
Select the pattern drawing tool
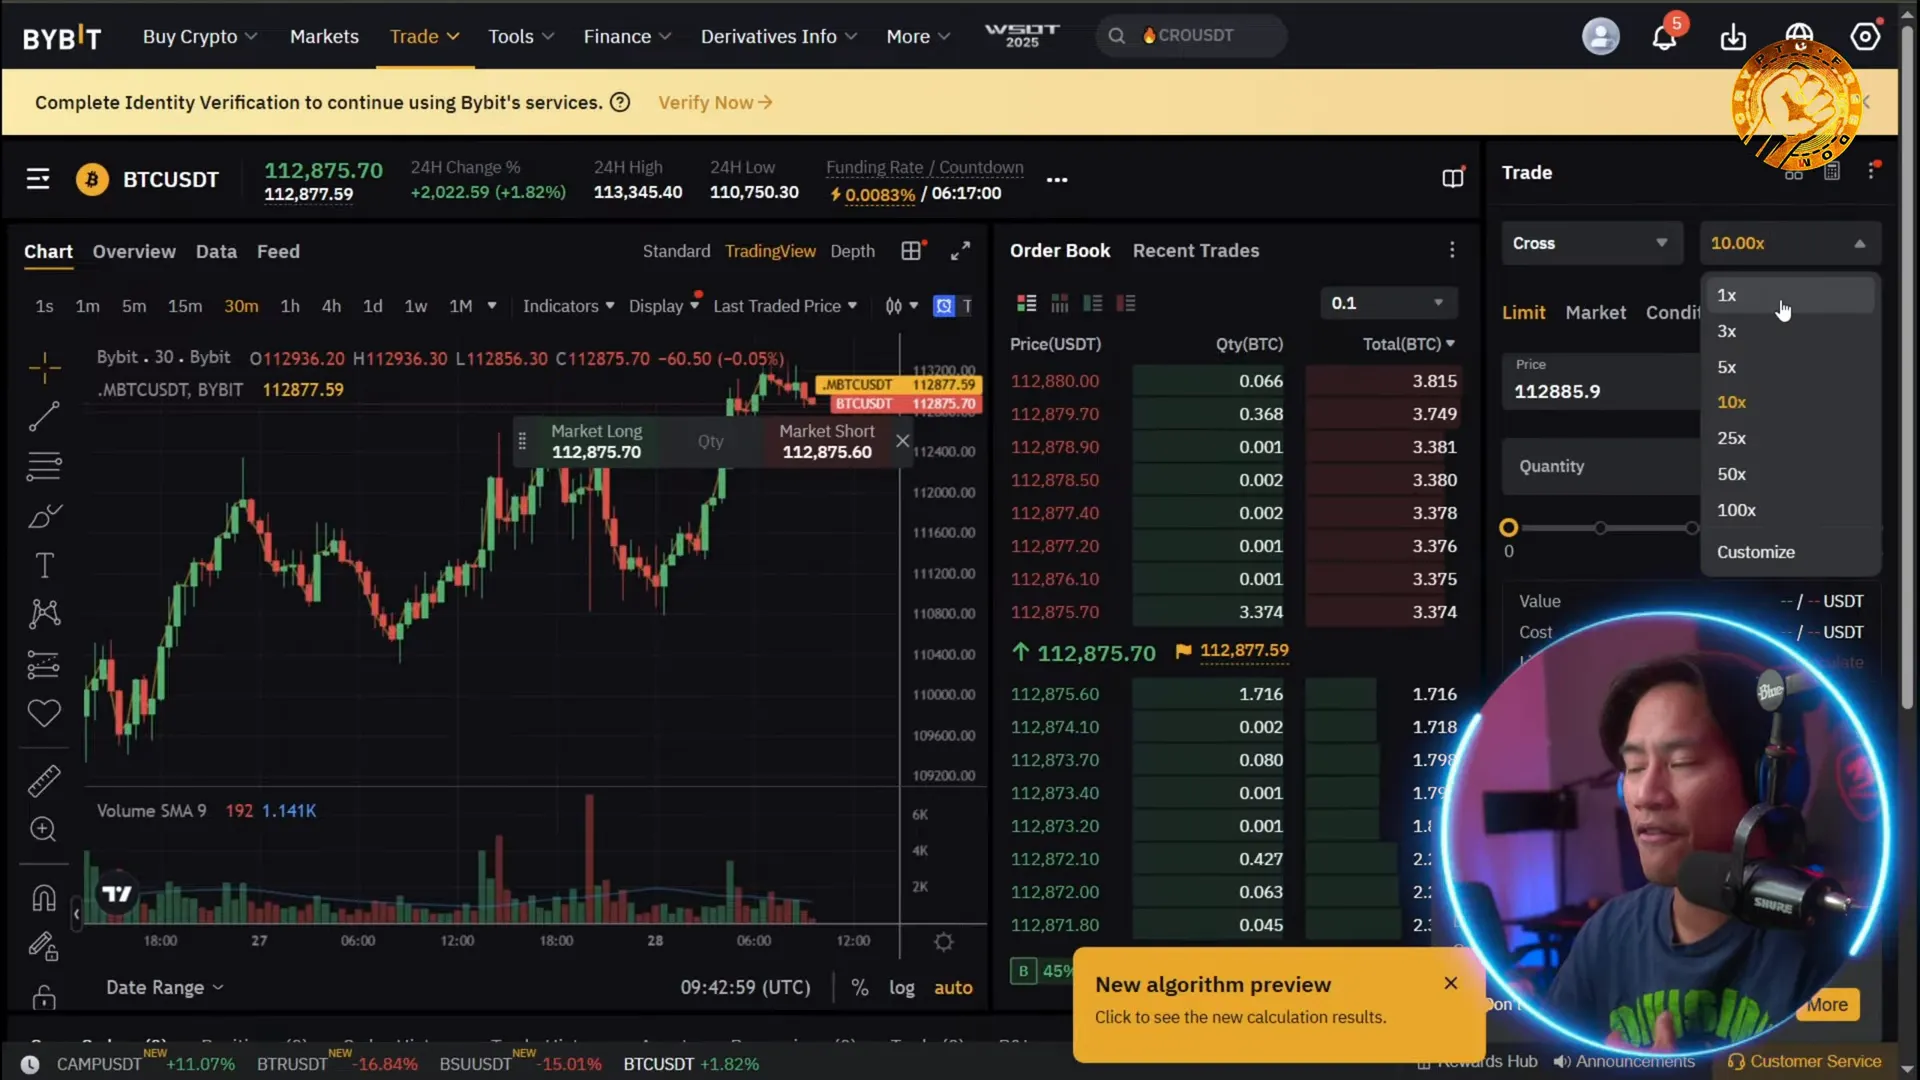click(x=44, y=614)
